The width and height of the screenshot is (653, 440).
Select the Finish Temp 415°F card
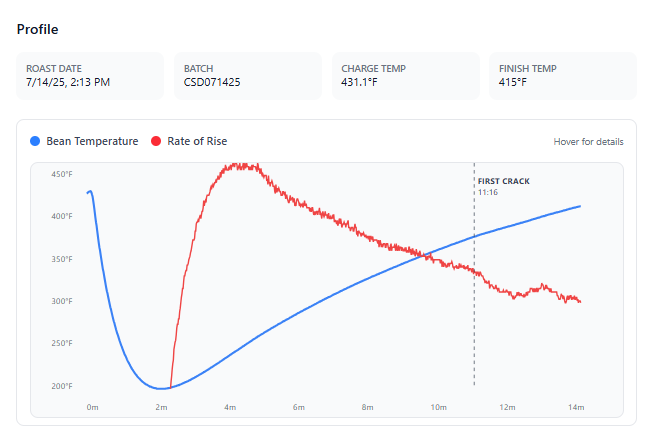[x=563, y=76]
